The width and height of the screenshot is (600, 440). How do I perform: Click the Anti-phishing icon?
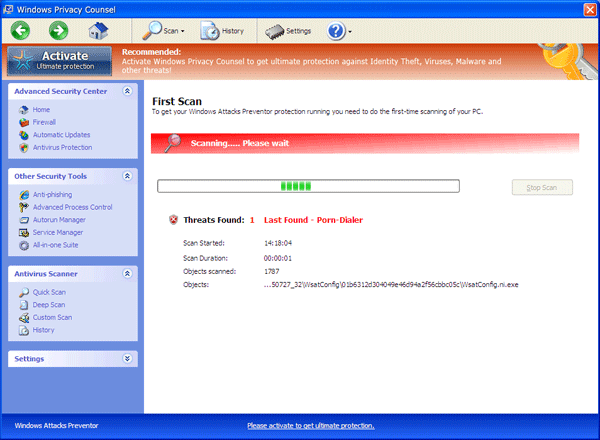pos(24,195)
